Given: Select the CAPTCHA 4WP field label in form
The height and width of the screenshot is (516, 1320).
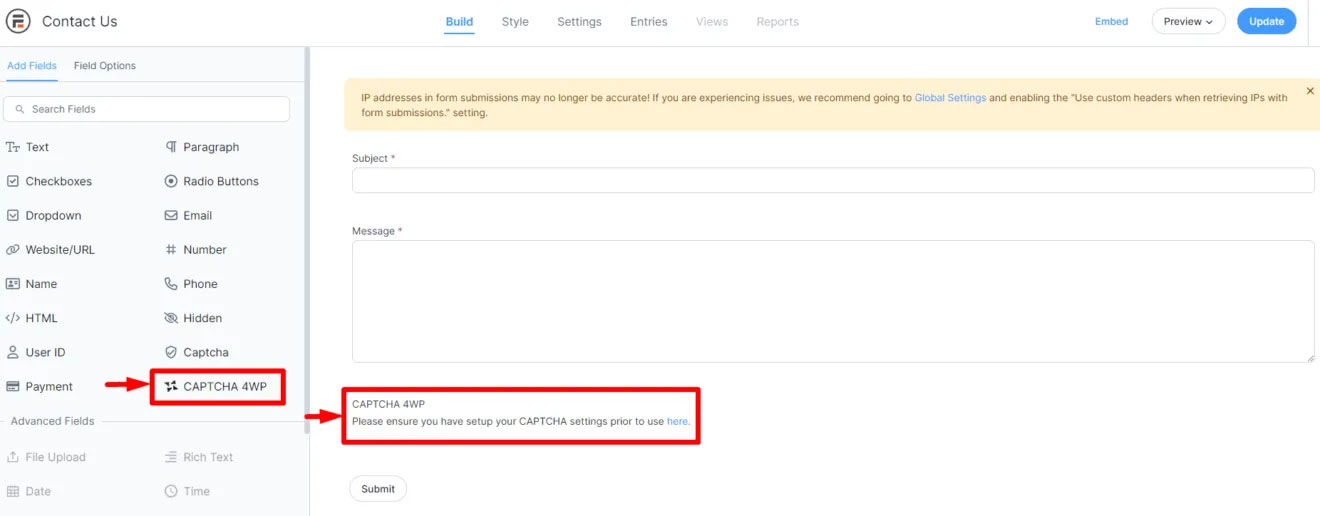Looking at the screenshot, I should 388,404.
